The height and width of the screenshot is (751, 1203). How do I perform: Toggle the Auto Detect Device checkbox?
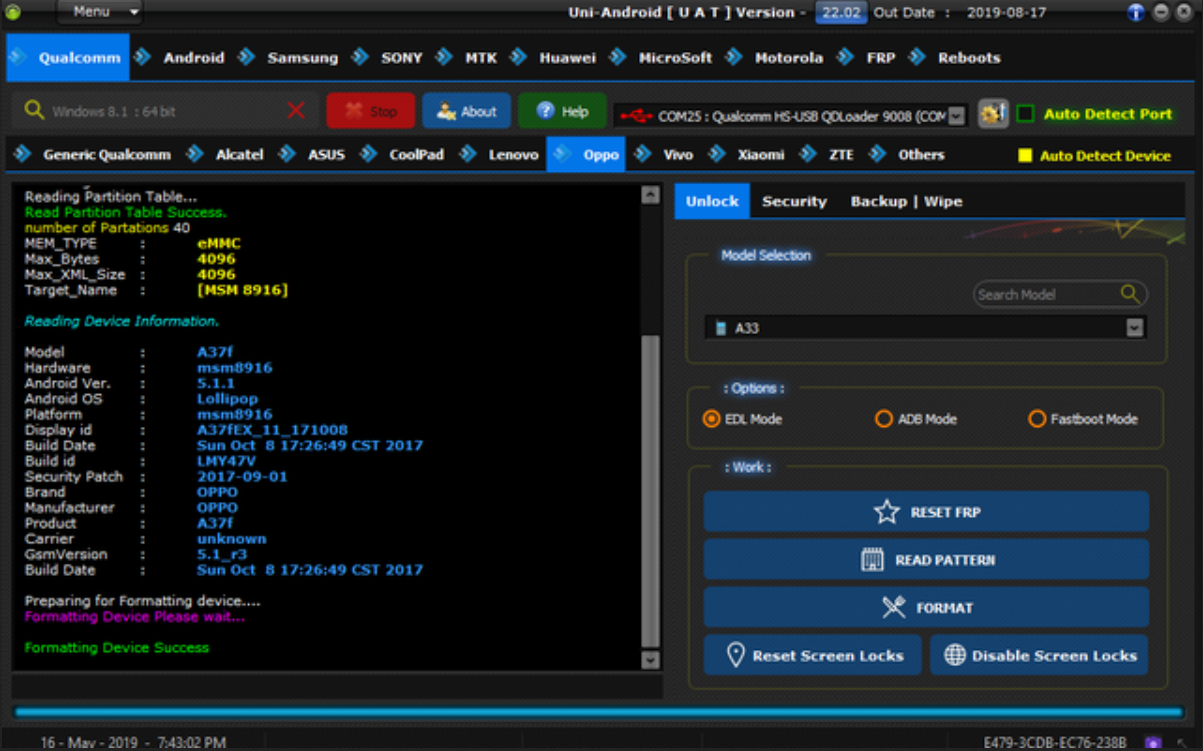point(1025,156)
